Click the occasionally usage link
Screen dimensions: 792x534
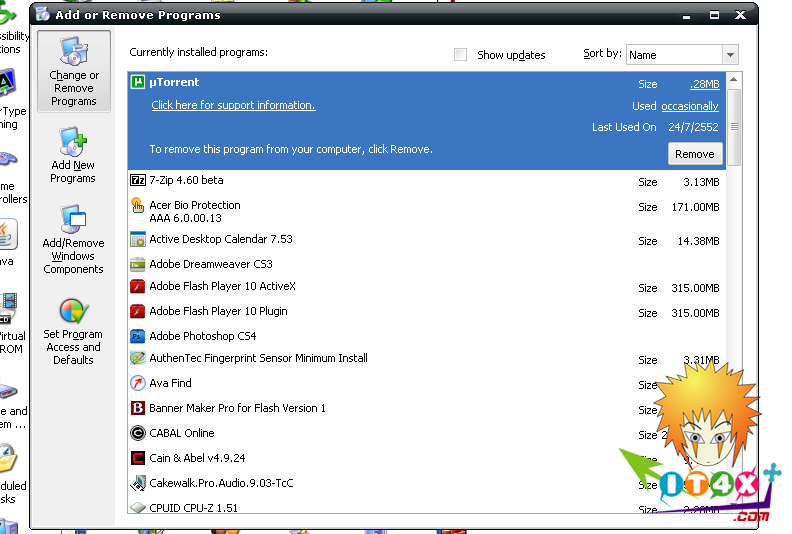690,106
